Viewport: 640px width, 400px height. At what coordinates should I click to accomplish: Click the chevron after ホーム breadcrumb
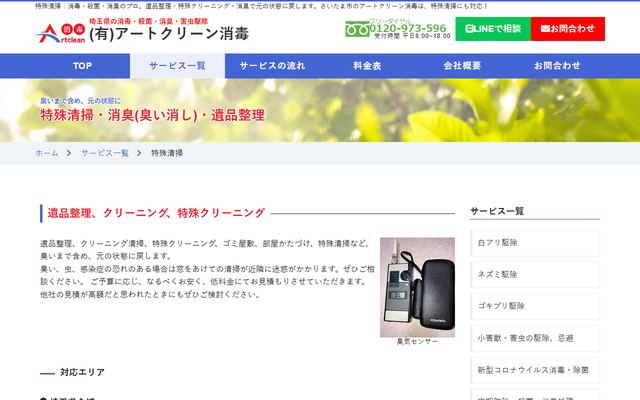pyautogui.click(x=69, y=153)
